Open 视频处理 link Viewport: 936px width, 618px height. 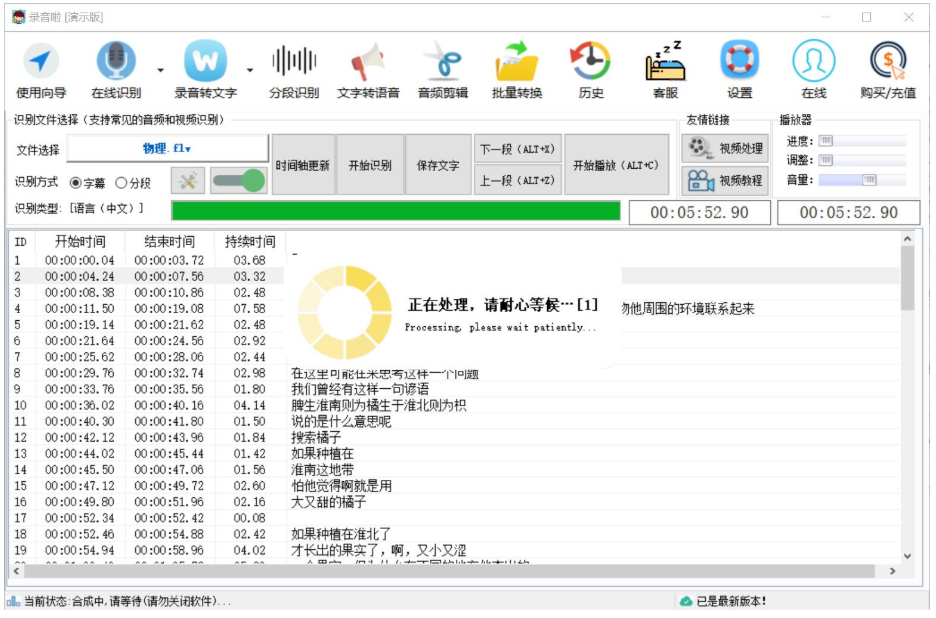[725, 148]
